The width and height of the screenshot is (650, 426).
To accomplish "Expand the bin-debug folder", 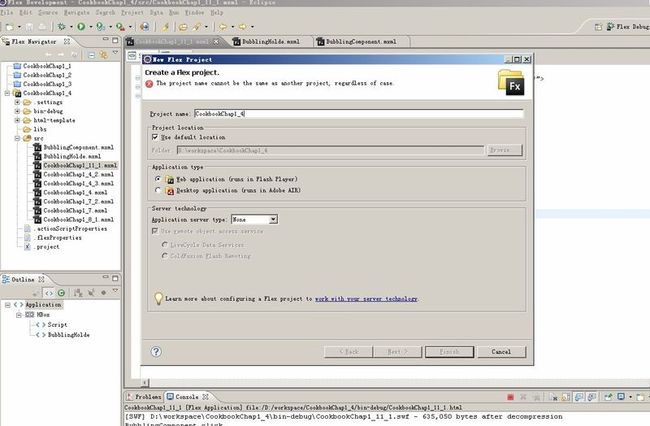I will (17, 111).
